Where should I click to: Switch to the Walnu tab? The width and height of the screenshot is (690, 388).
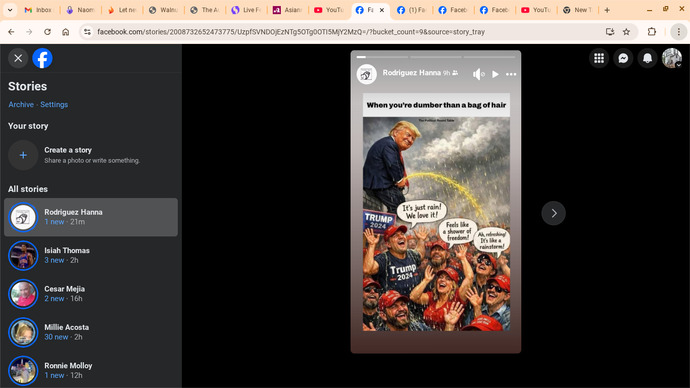[163, 10]
